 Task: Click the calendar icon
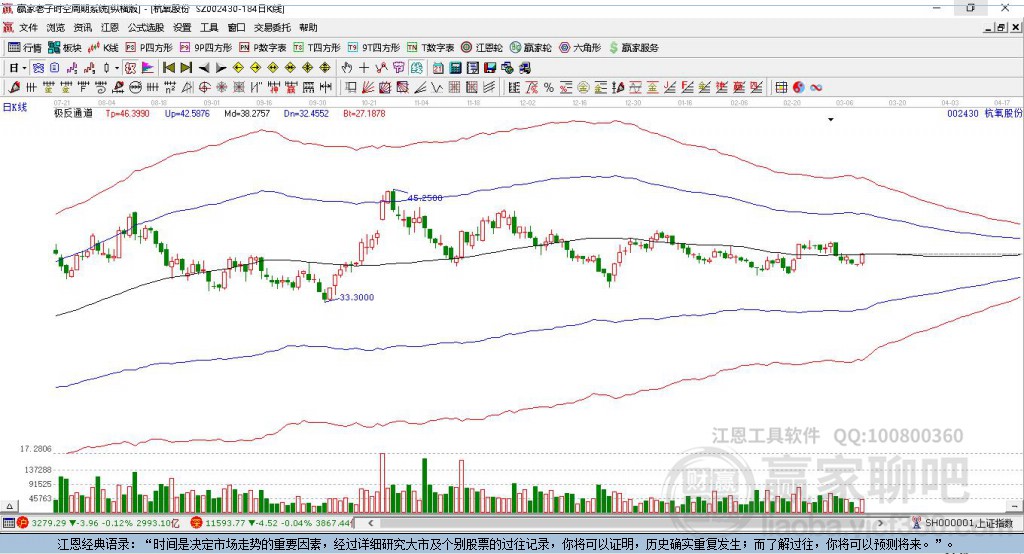click(438, 68)
